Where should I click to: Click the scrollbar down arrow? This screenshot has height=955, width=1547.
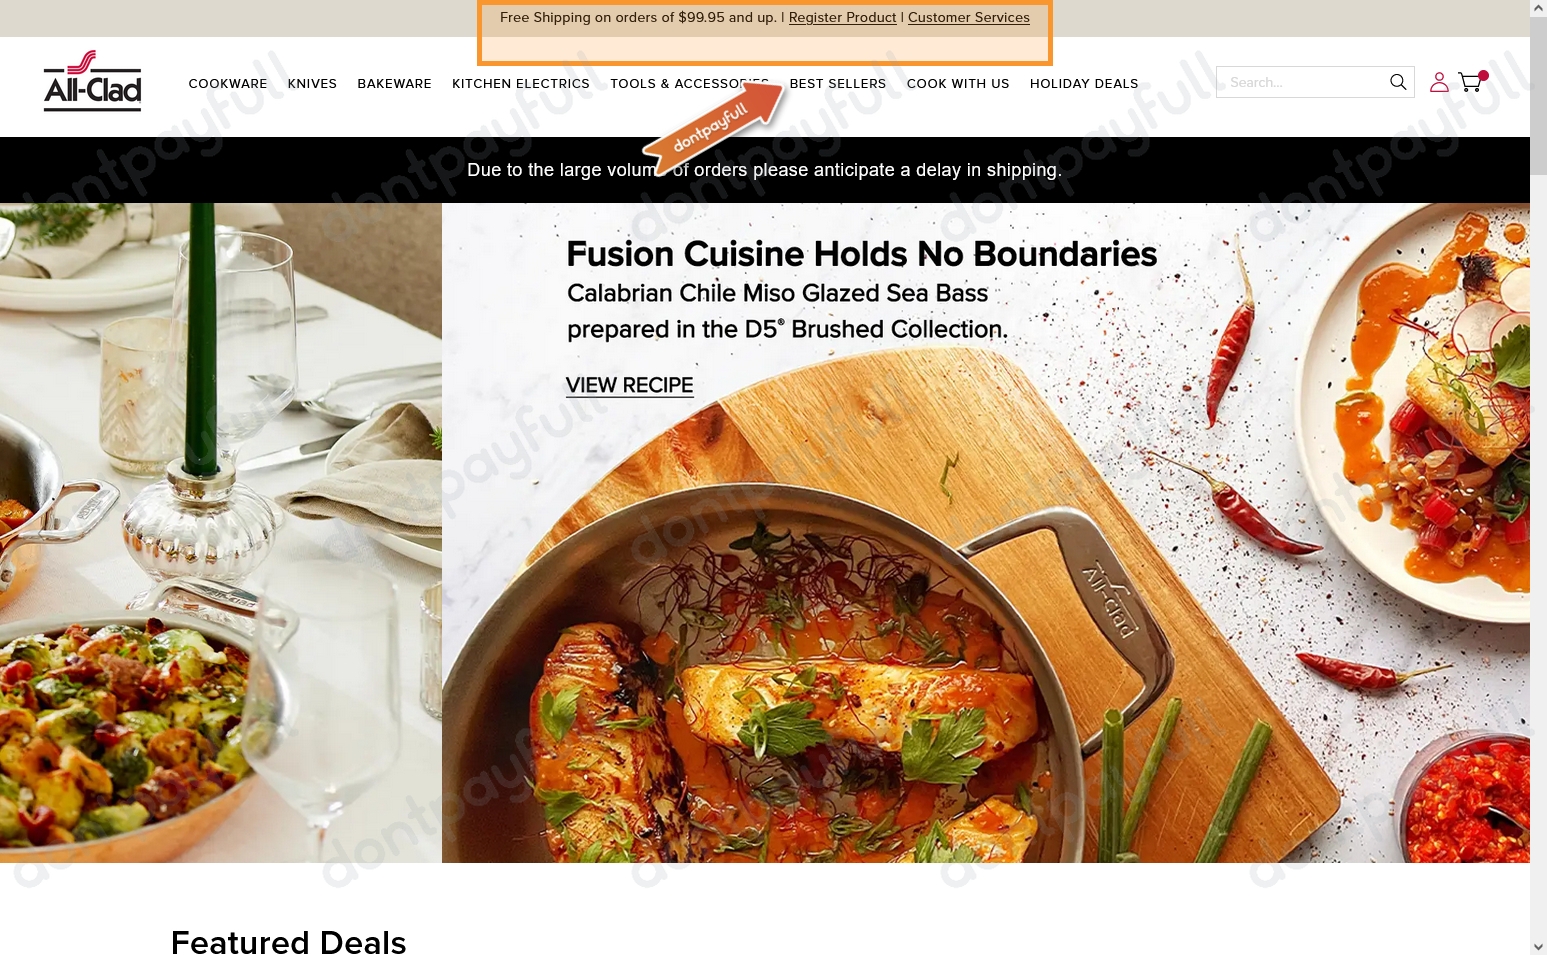point(1538,946)
